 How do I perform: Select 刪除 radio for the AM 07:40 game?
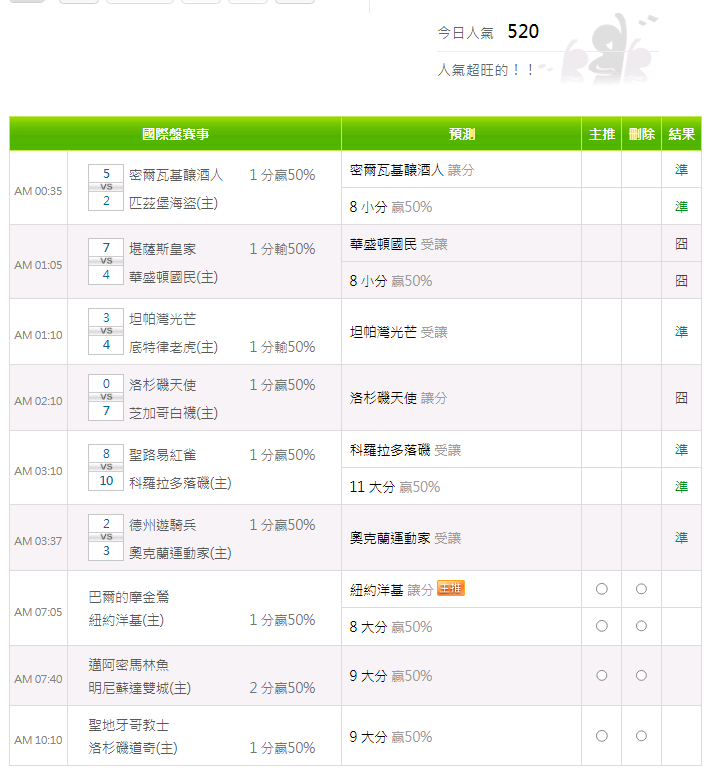pyautogui.click(x=641, y=675)
